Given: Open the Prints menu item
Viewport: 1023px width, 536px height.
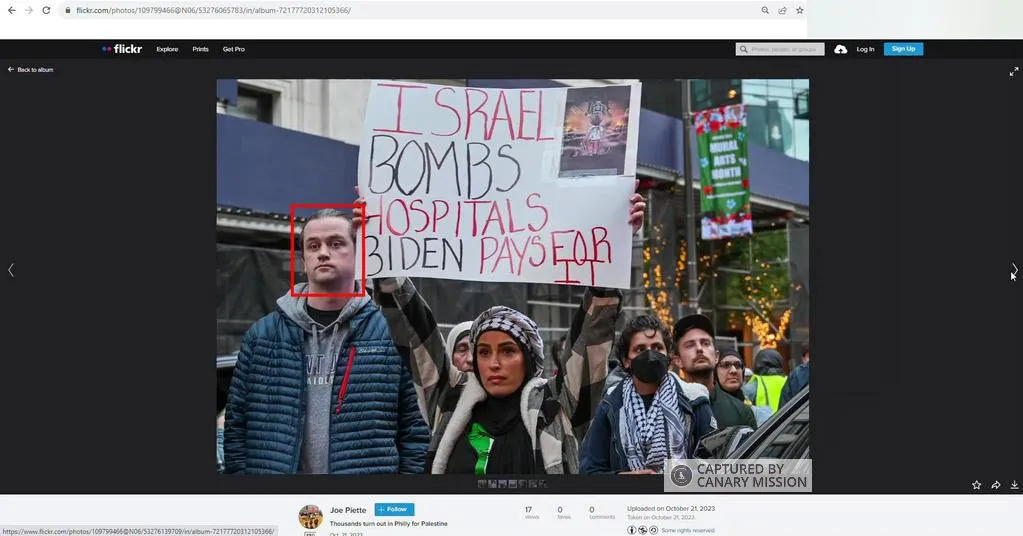Looking at the screenshot, I should pos(200,49).
